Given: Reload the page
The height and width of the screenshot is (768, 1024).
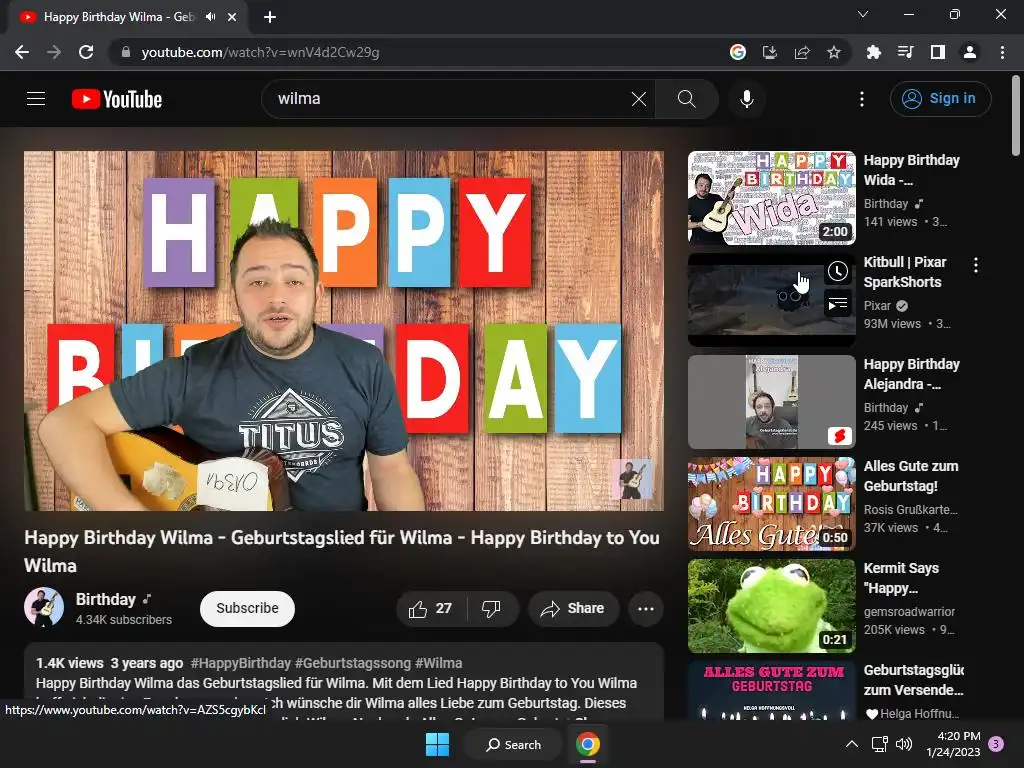Looking at the screenshot, I should coord(86,52).
